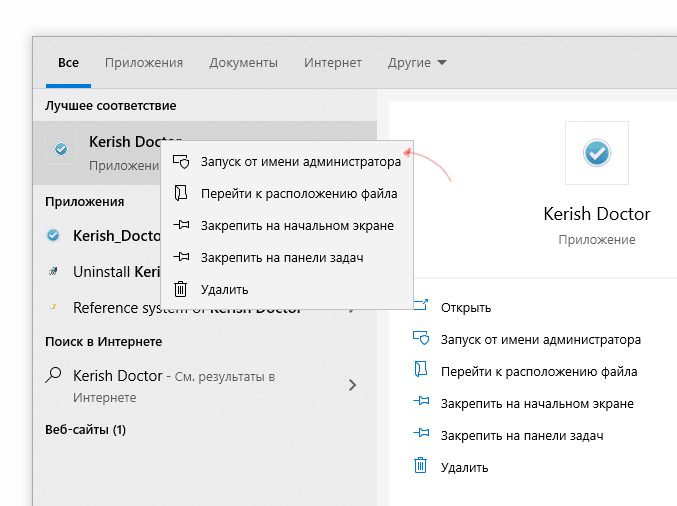Select Перейти к расположению файла in context menu
This screenshot has height=506, width=677.
[287, 193]
